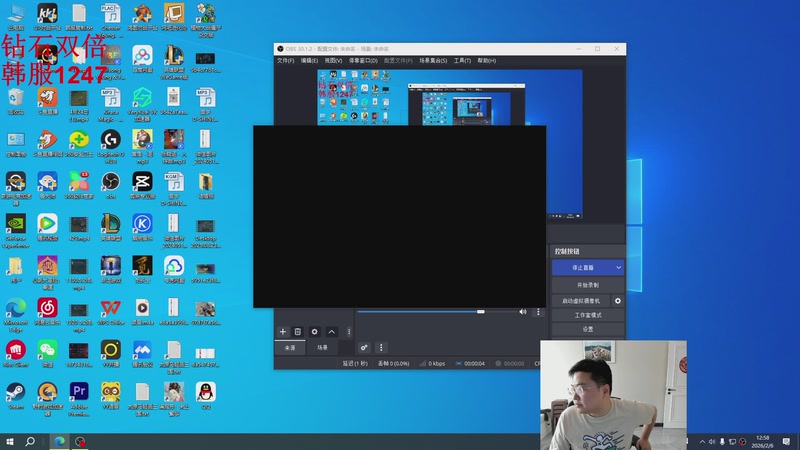
Task: Open the NetEase Cloud Music desktop icon
Action: (47, 312)
